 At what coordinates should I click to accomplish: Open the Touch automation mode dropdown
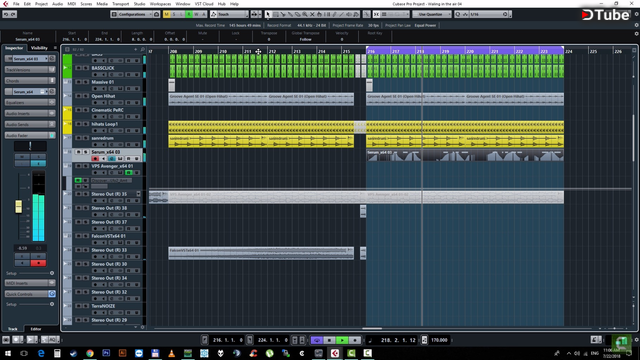[229, 14]
